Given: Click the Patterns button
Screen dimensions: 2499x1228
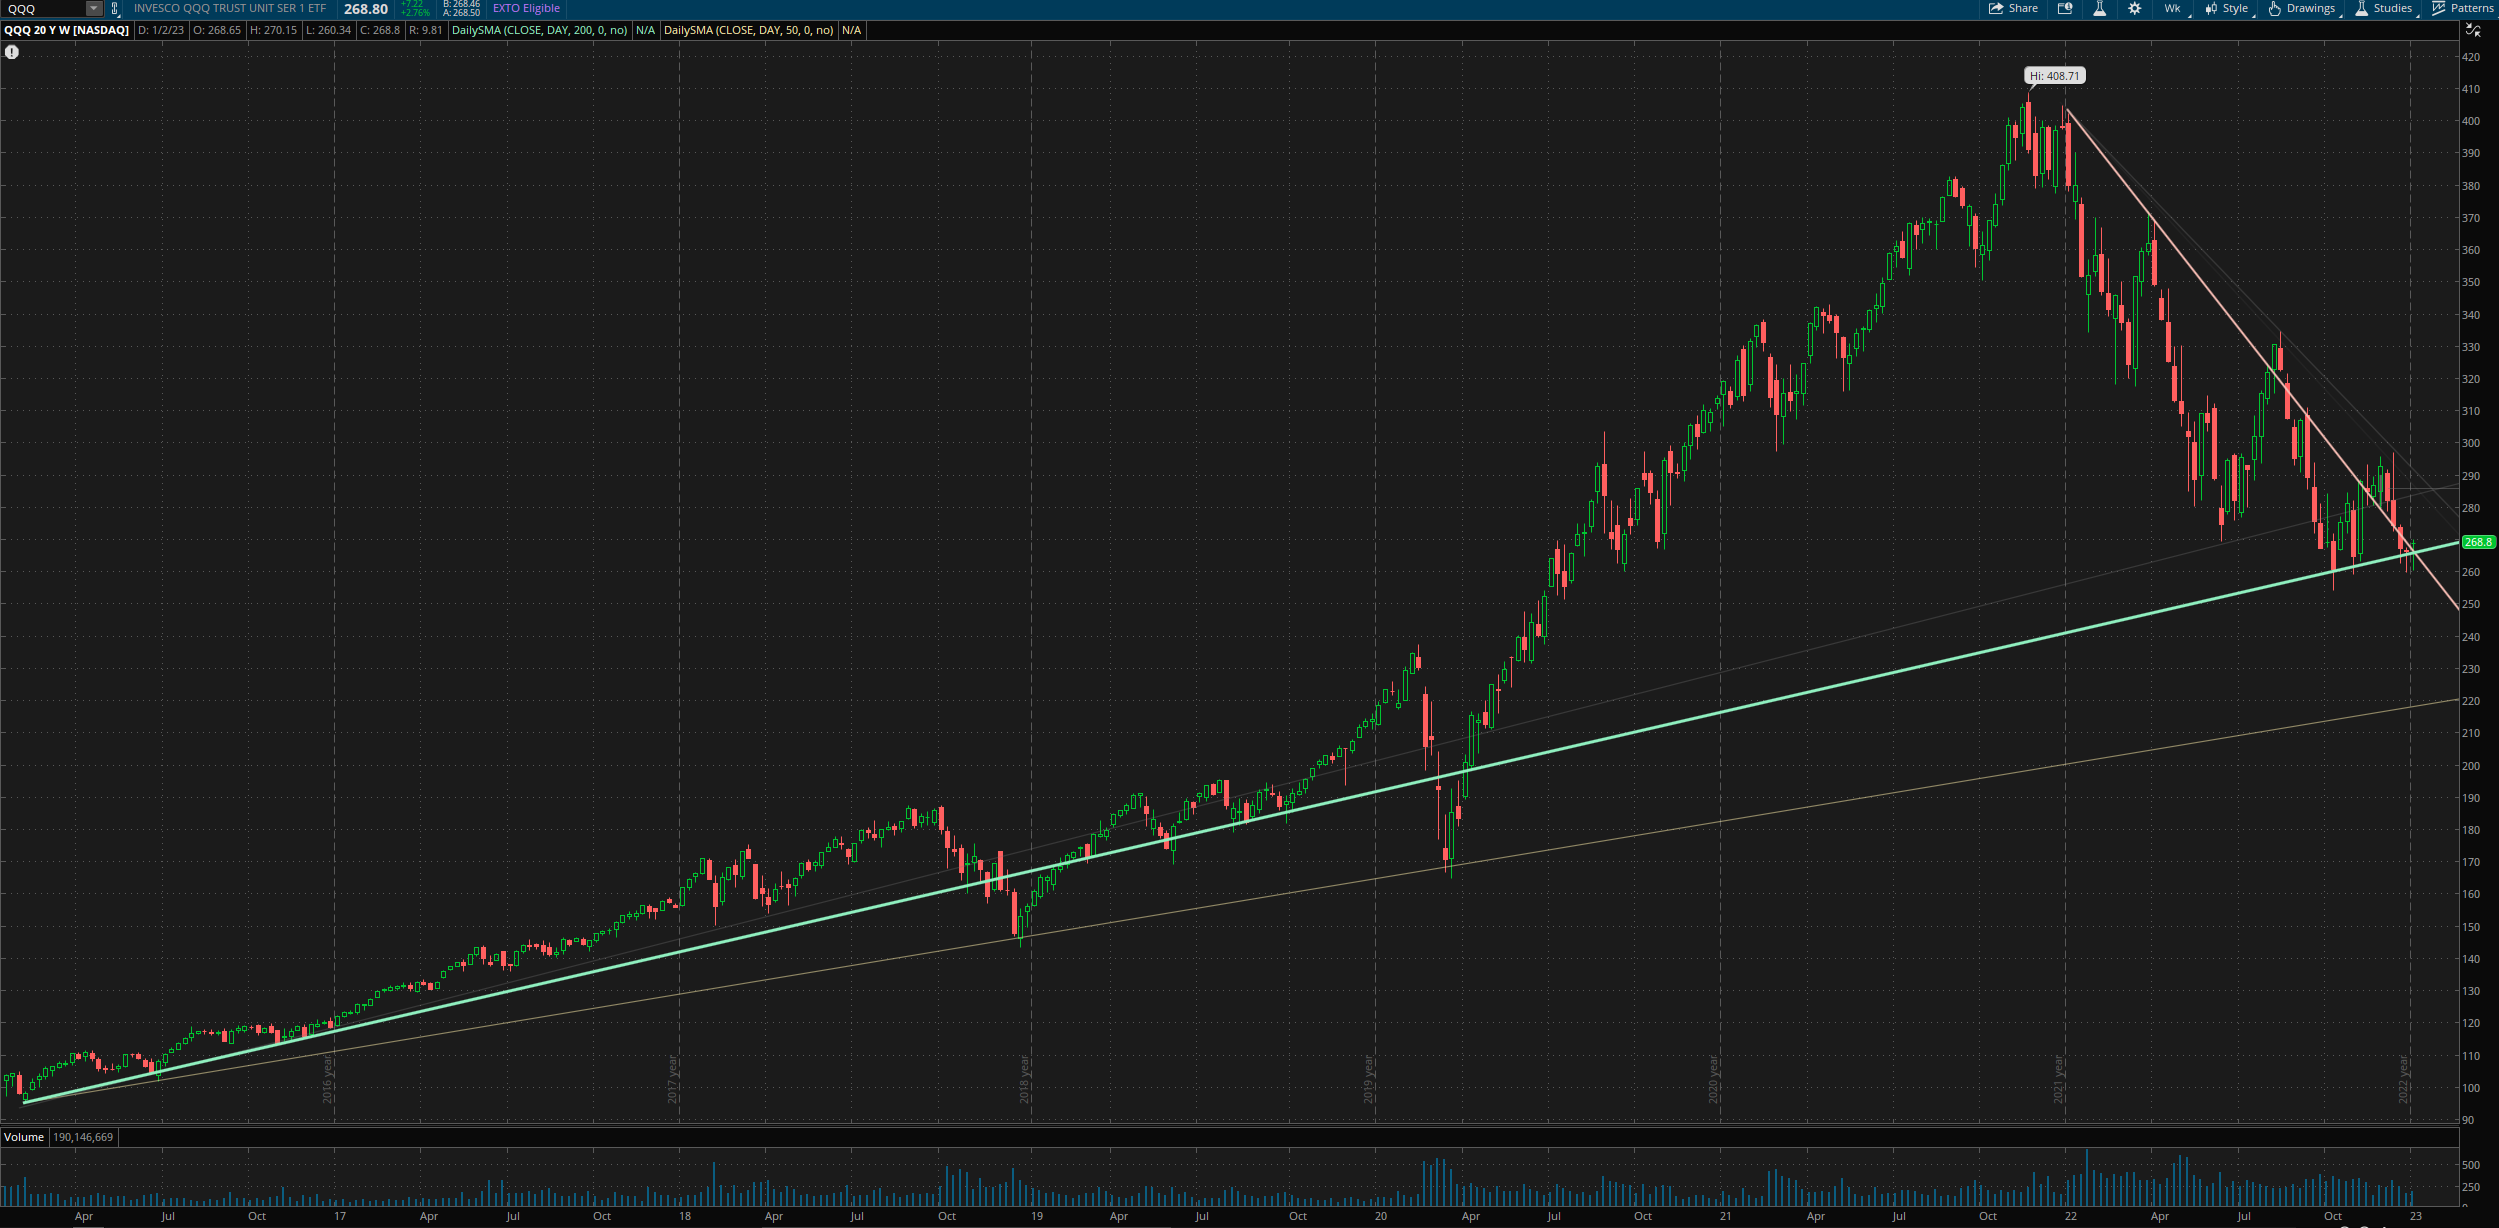Looking at the screenshot, I should 2463,9.
